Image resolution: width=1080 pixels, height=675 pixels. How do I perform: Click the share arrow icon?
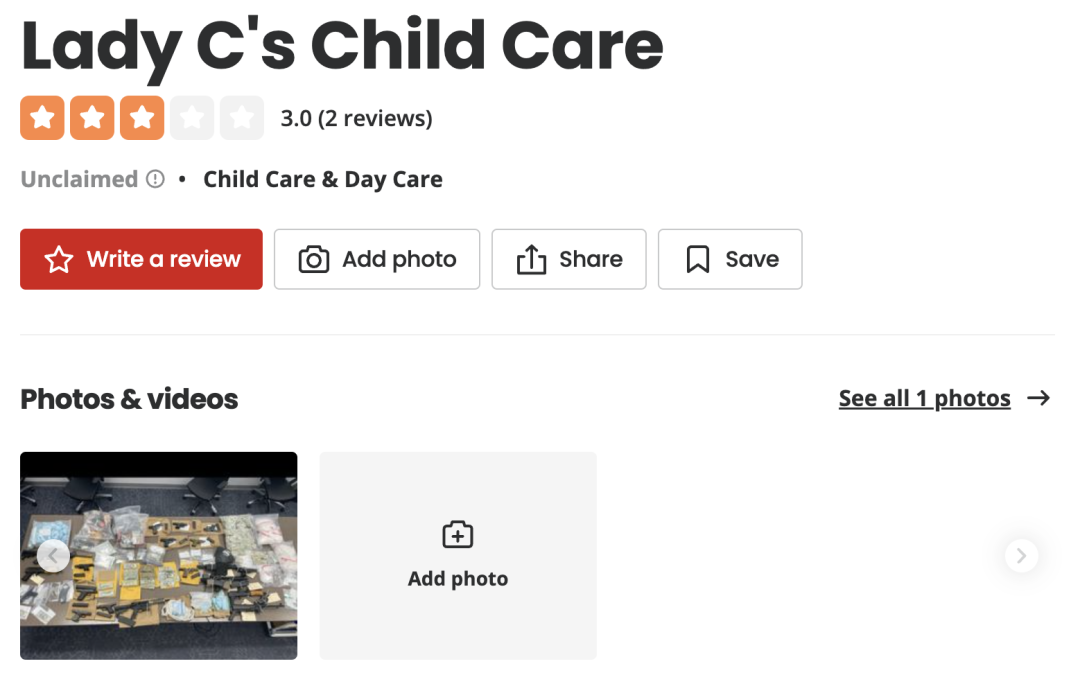(x=531, y=260)
